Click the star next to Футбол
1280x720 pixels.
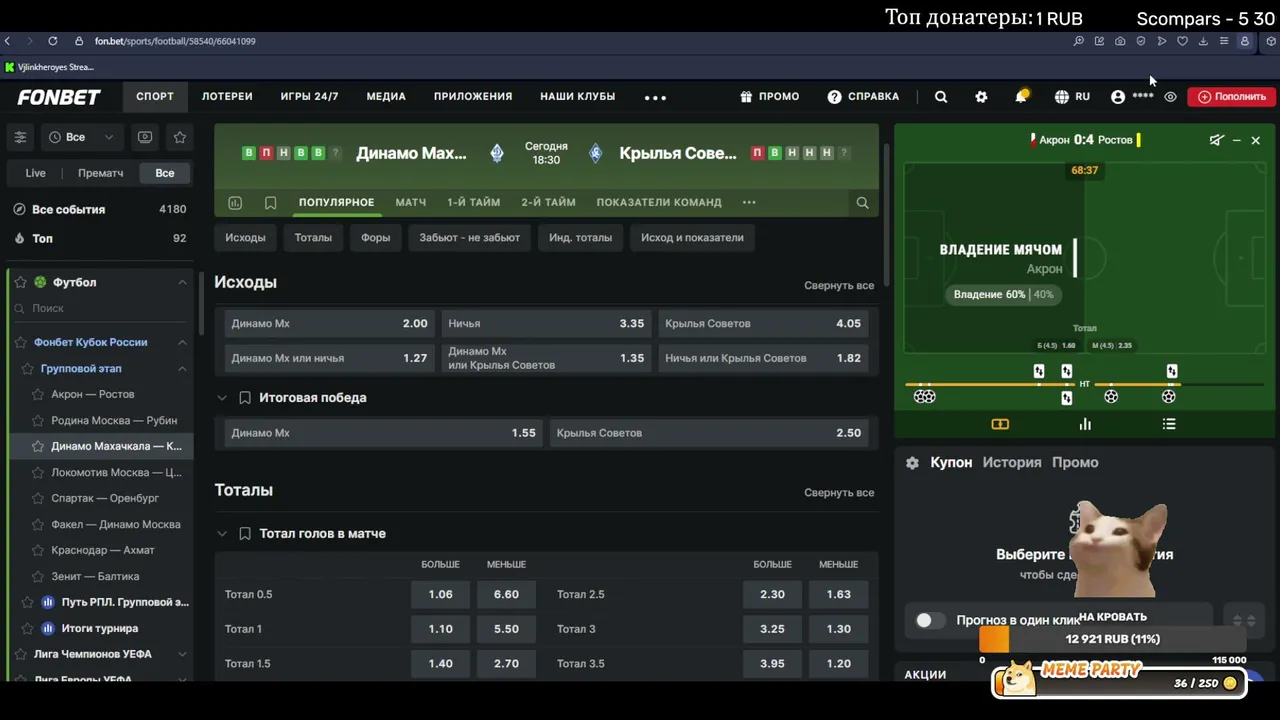click(20, 282)
